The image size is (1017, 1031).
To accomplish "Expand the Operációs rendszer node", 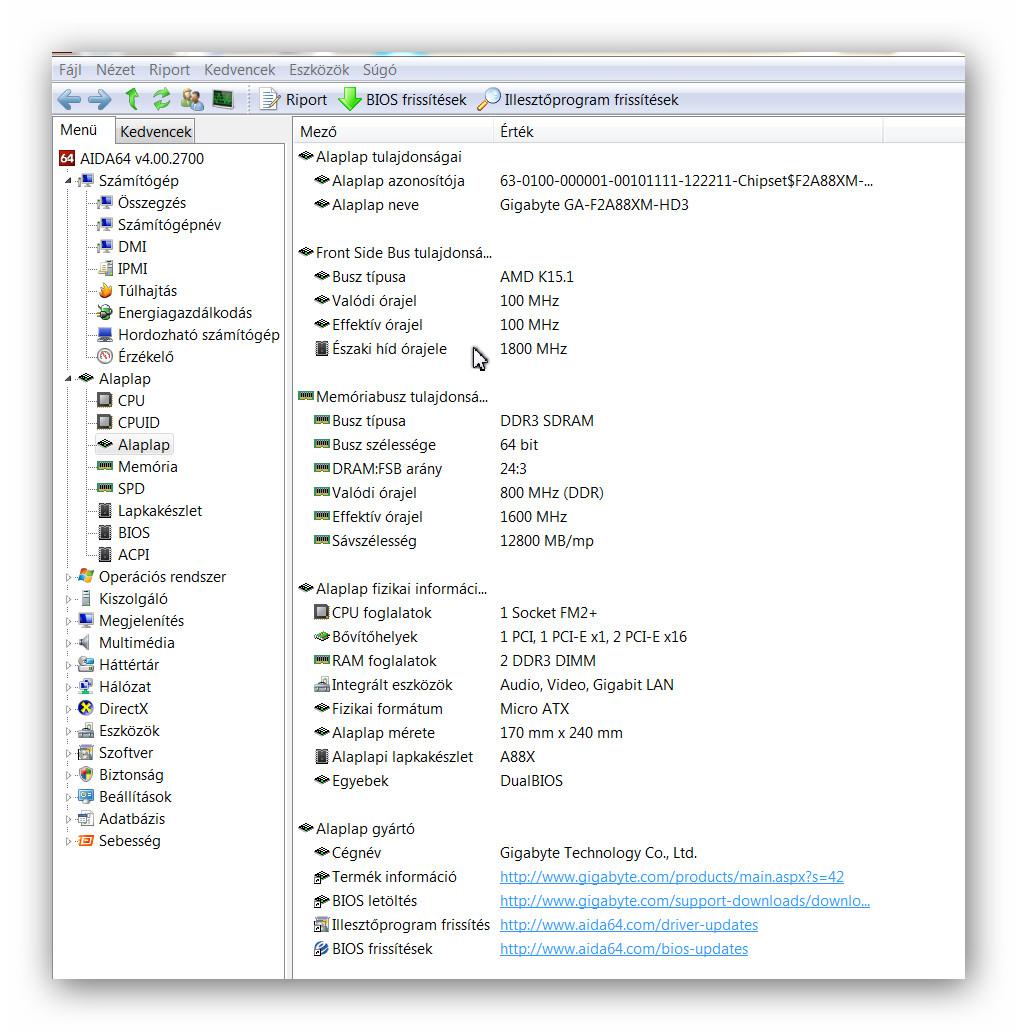I will [x=68, y=577].
